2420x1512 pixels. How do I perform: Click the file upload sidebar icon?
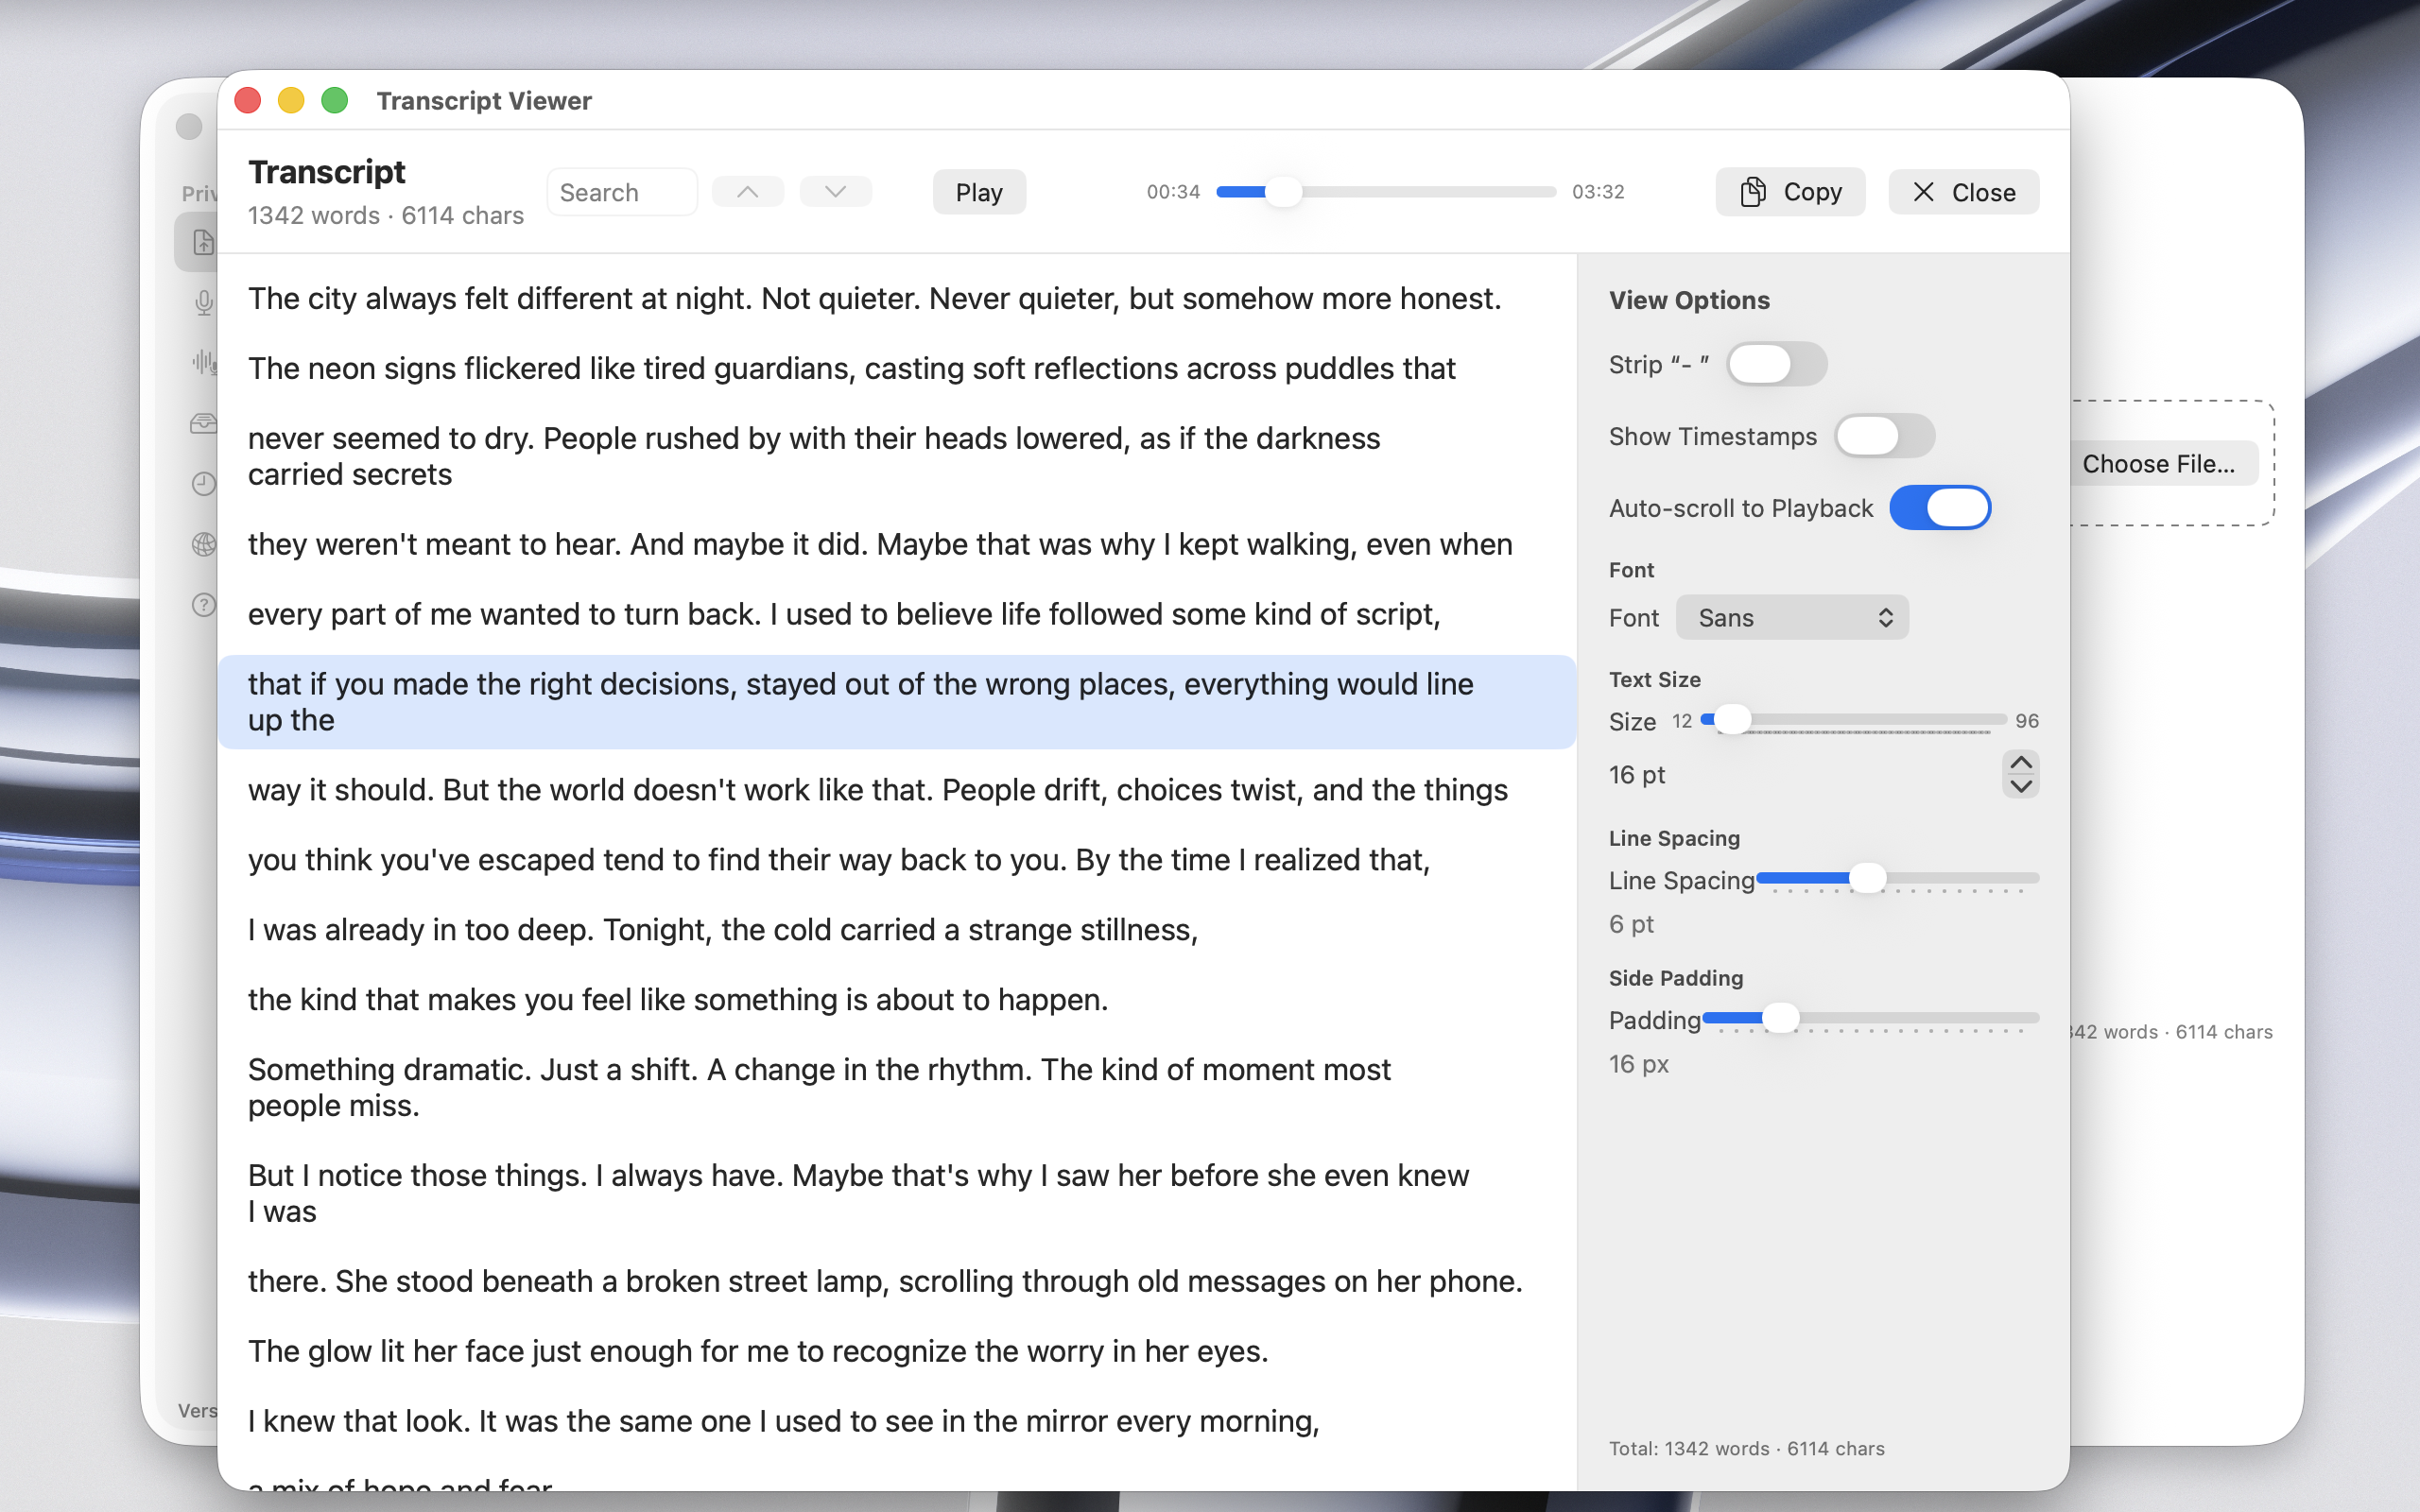[203, 242]
